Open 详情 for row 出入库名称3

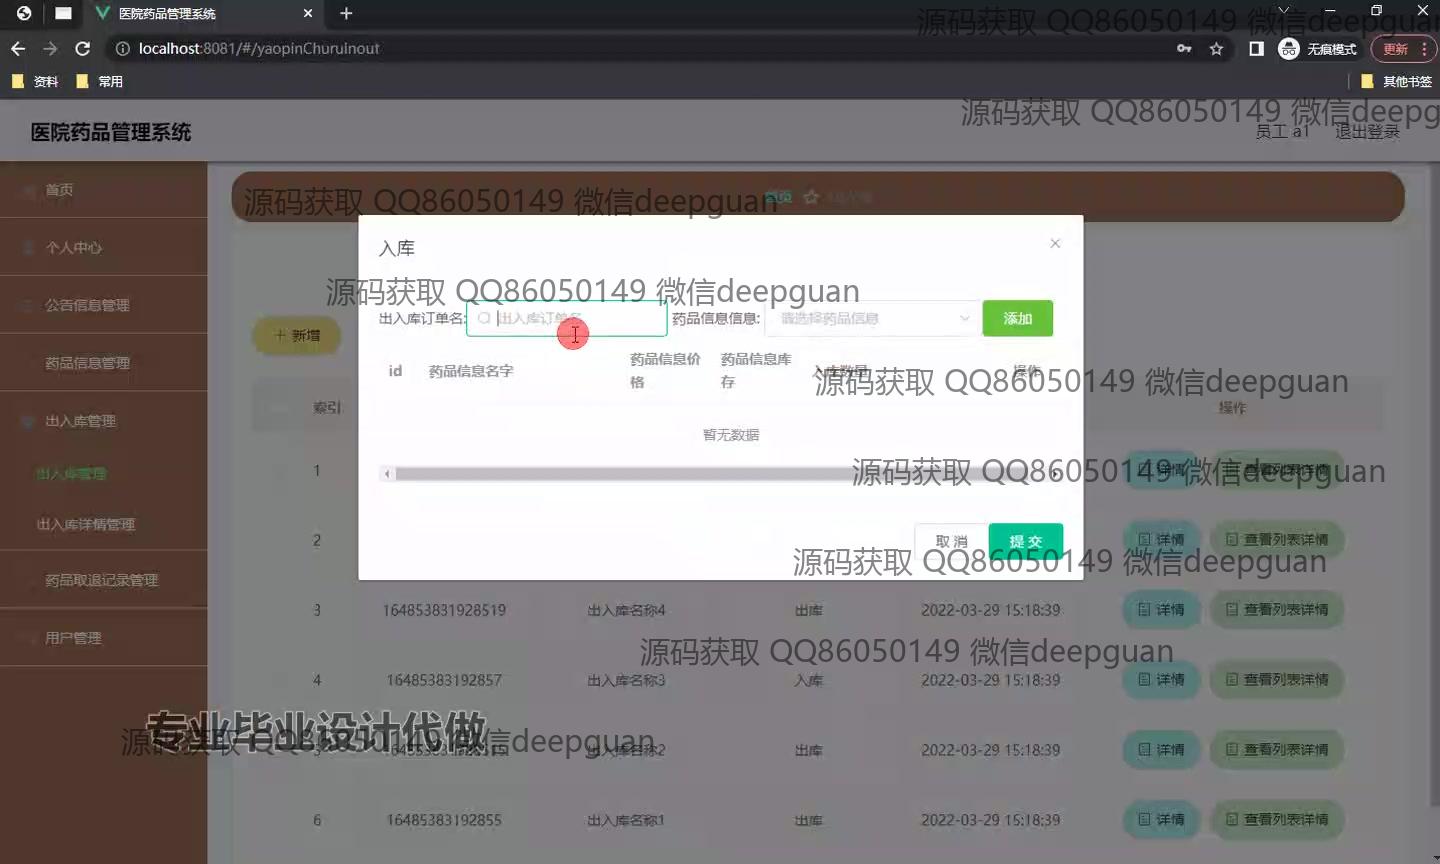(x=1161, y=679)
